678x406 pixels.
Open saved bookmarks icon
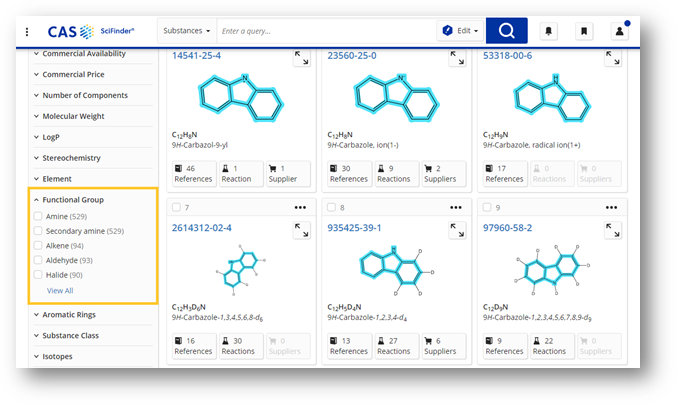(584, 31)
